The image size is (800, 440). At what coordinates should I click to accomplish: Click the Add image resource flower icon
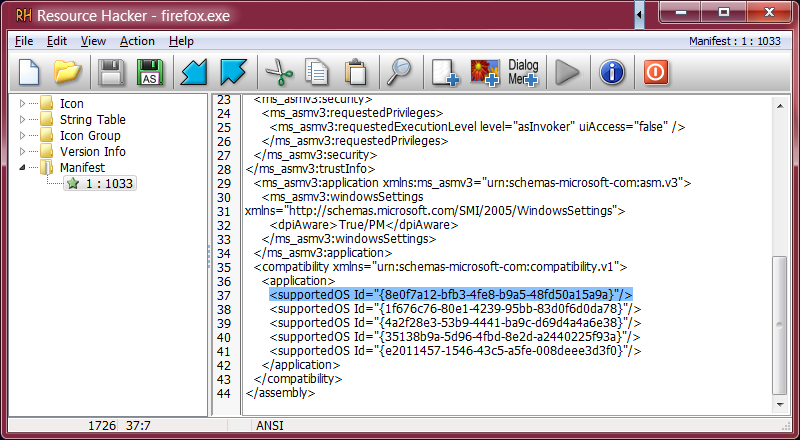coord(484,72)
